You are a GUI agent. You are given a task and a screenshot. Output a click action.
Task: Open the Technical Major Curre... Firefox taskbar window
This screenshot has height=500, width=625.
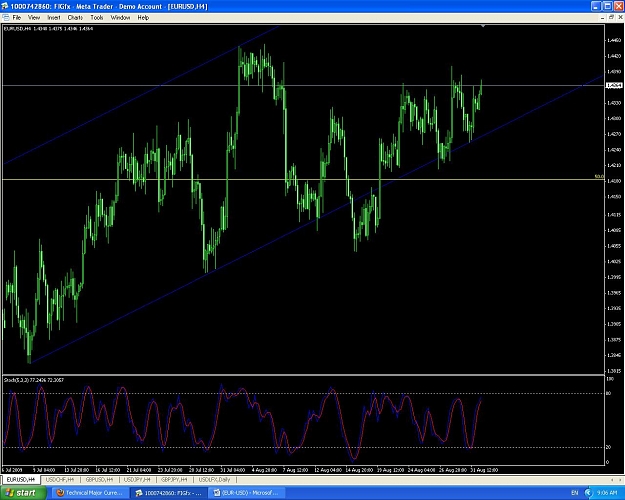click(x=90, y=493)
